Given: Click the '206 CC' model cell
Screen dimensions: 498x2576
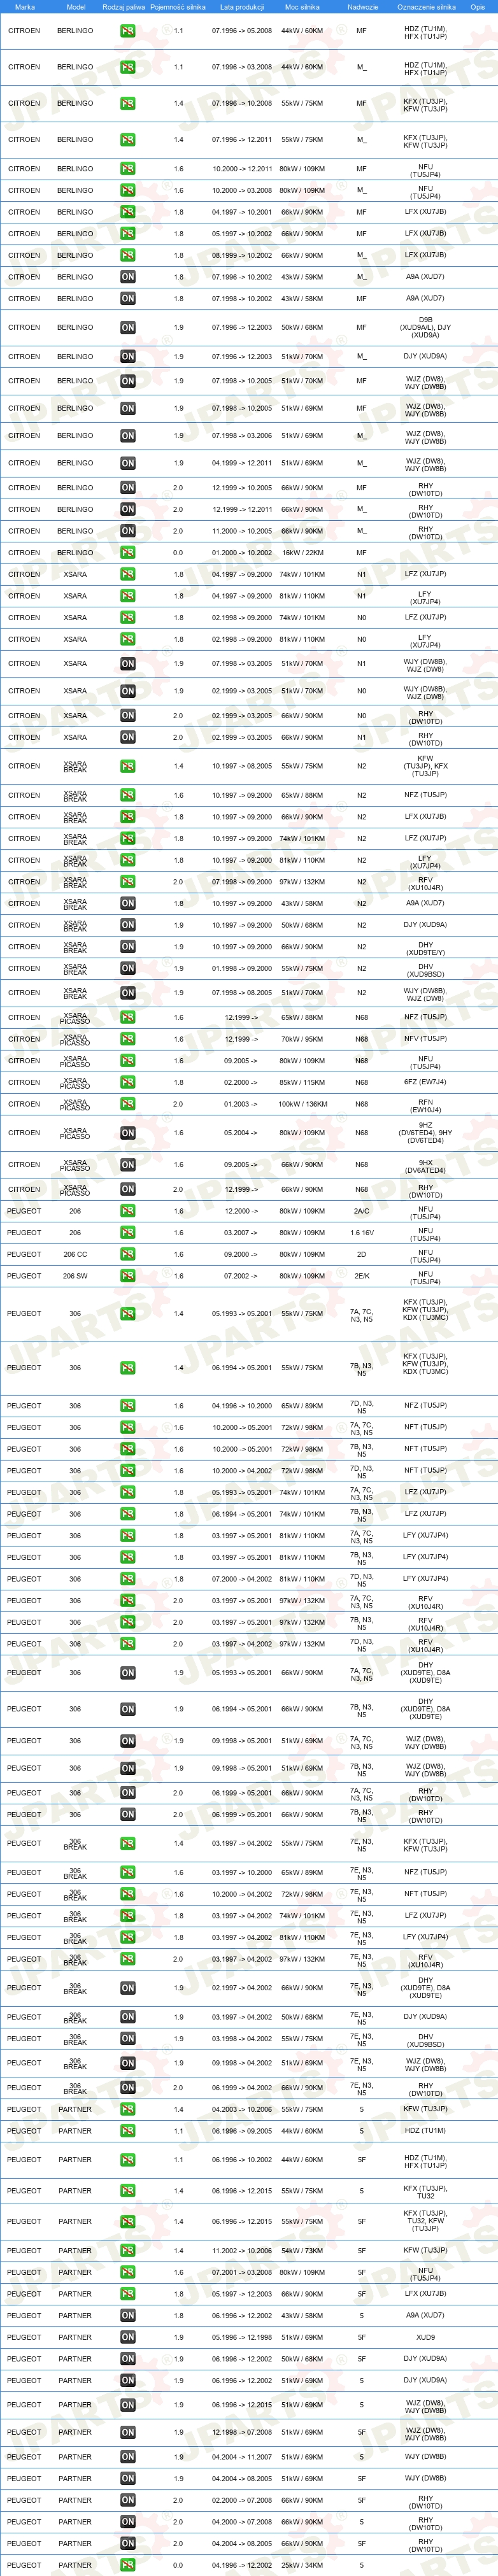Looking at the screenshot, I should coord(75,1254).
